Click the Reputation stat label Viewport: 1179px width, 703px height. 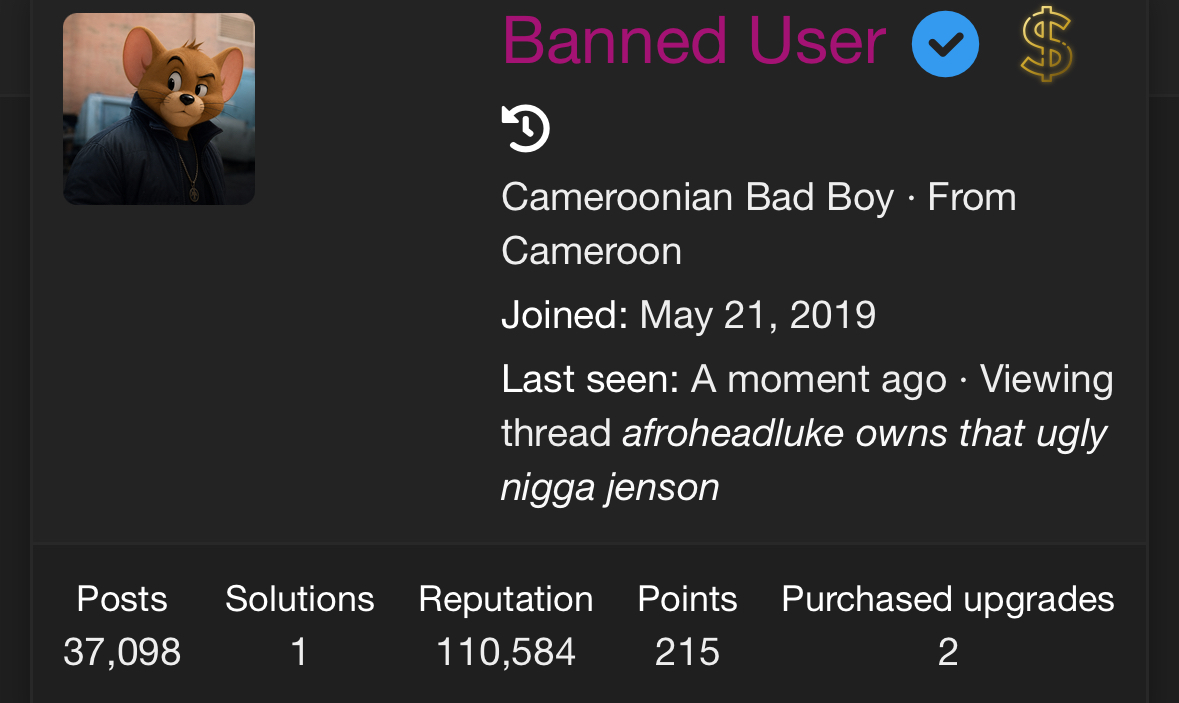505,600
